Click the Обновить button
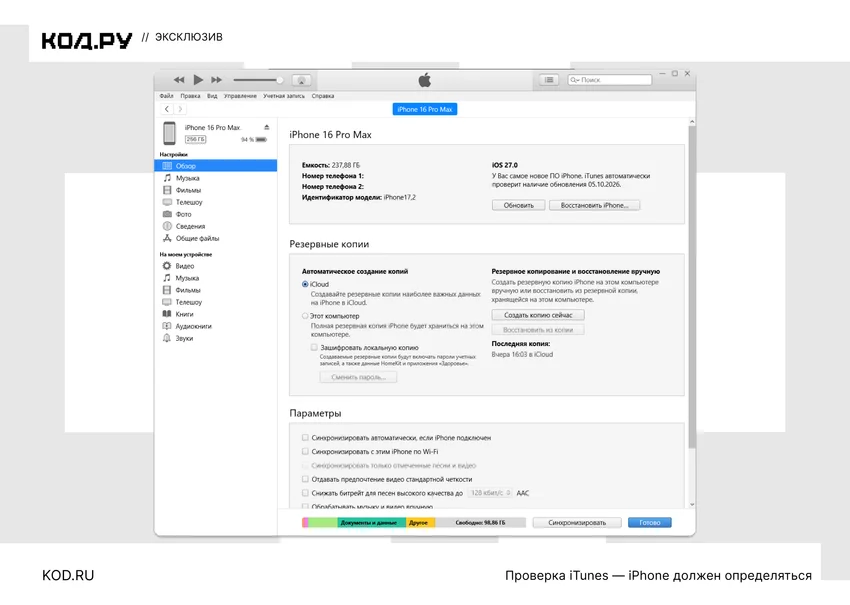850x605 pixels. coord(518,205)
